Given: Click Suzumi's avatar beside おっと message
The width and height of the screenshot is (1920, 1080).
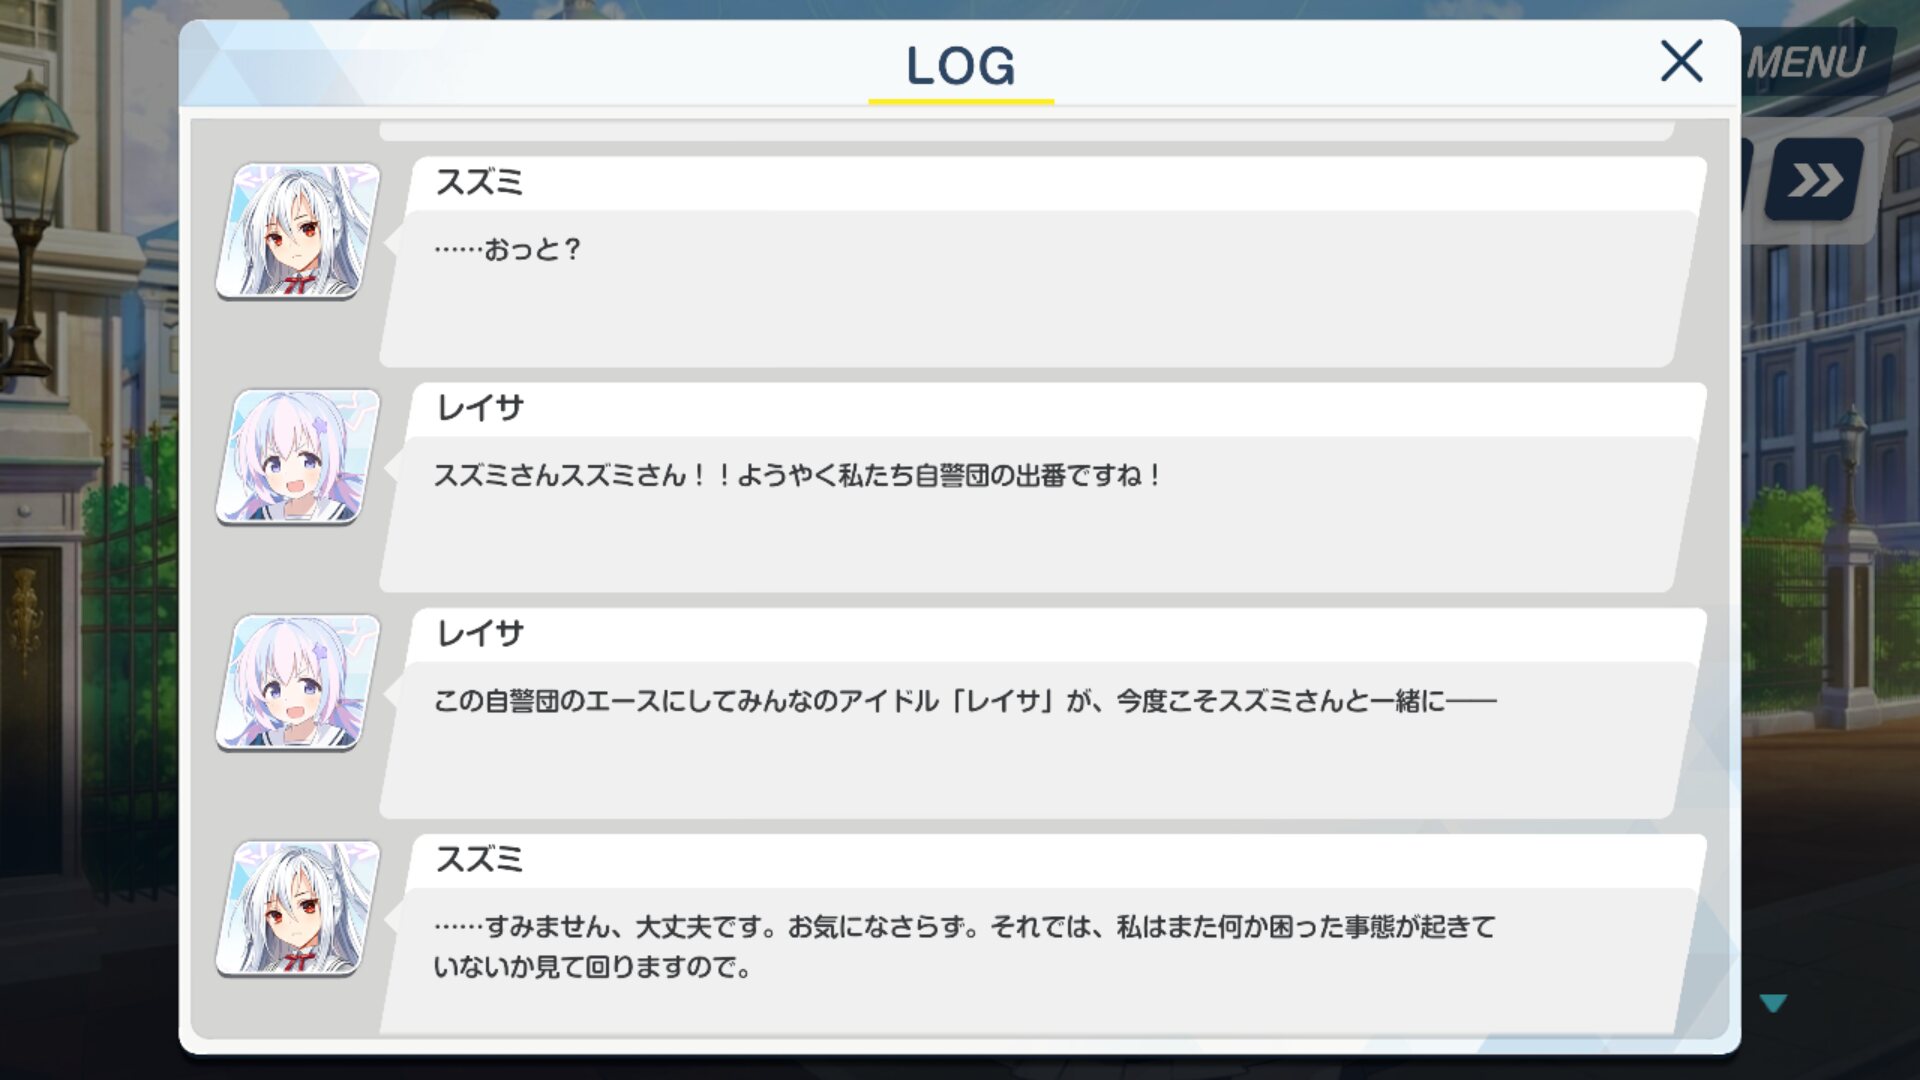Looking at the screenshot, I should tap(298, 231).
